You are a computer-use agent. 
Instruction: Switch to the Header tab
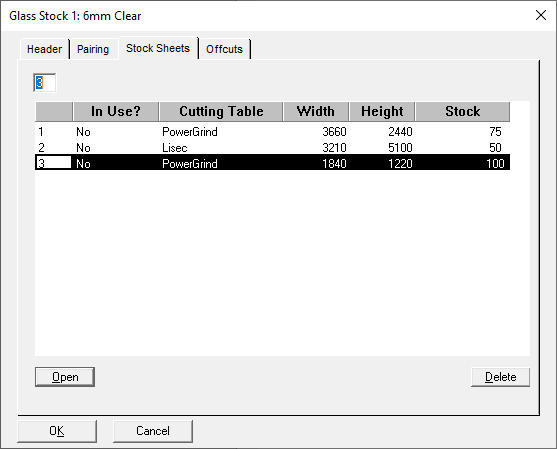click(44, 49)
